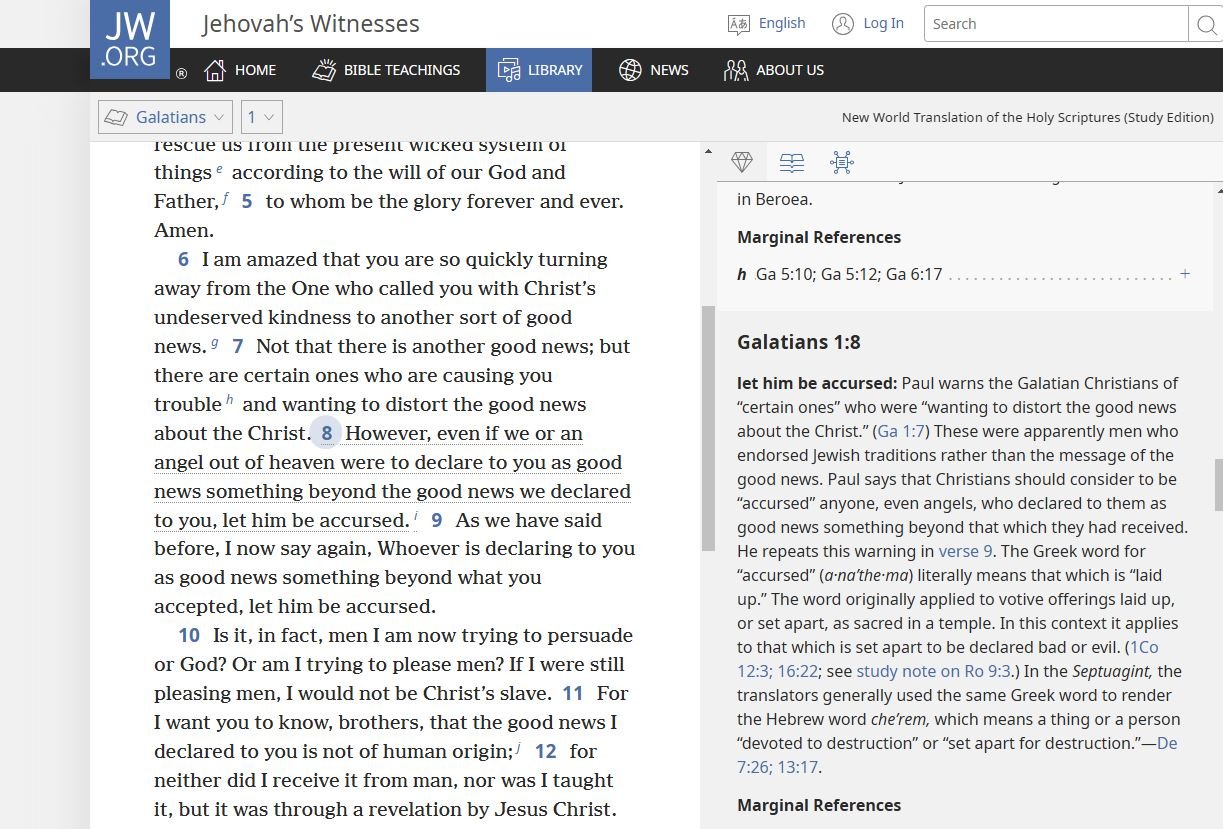Click the 'Galatians 1:8' study note heading
The height and width of the screenshot is (829, 1223).
point(799,342)
